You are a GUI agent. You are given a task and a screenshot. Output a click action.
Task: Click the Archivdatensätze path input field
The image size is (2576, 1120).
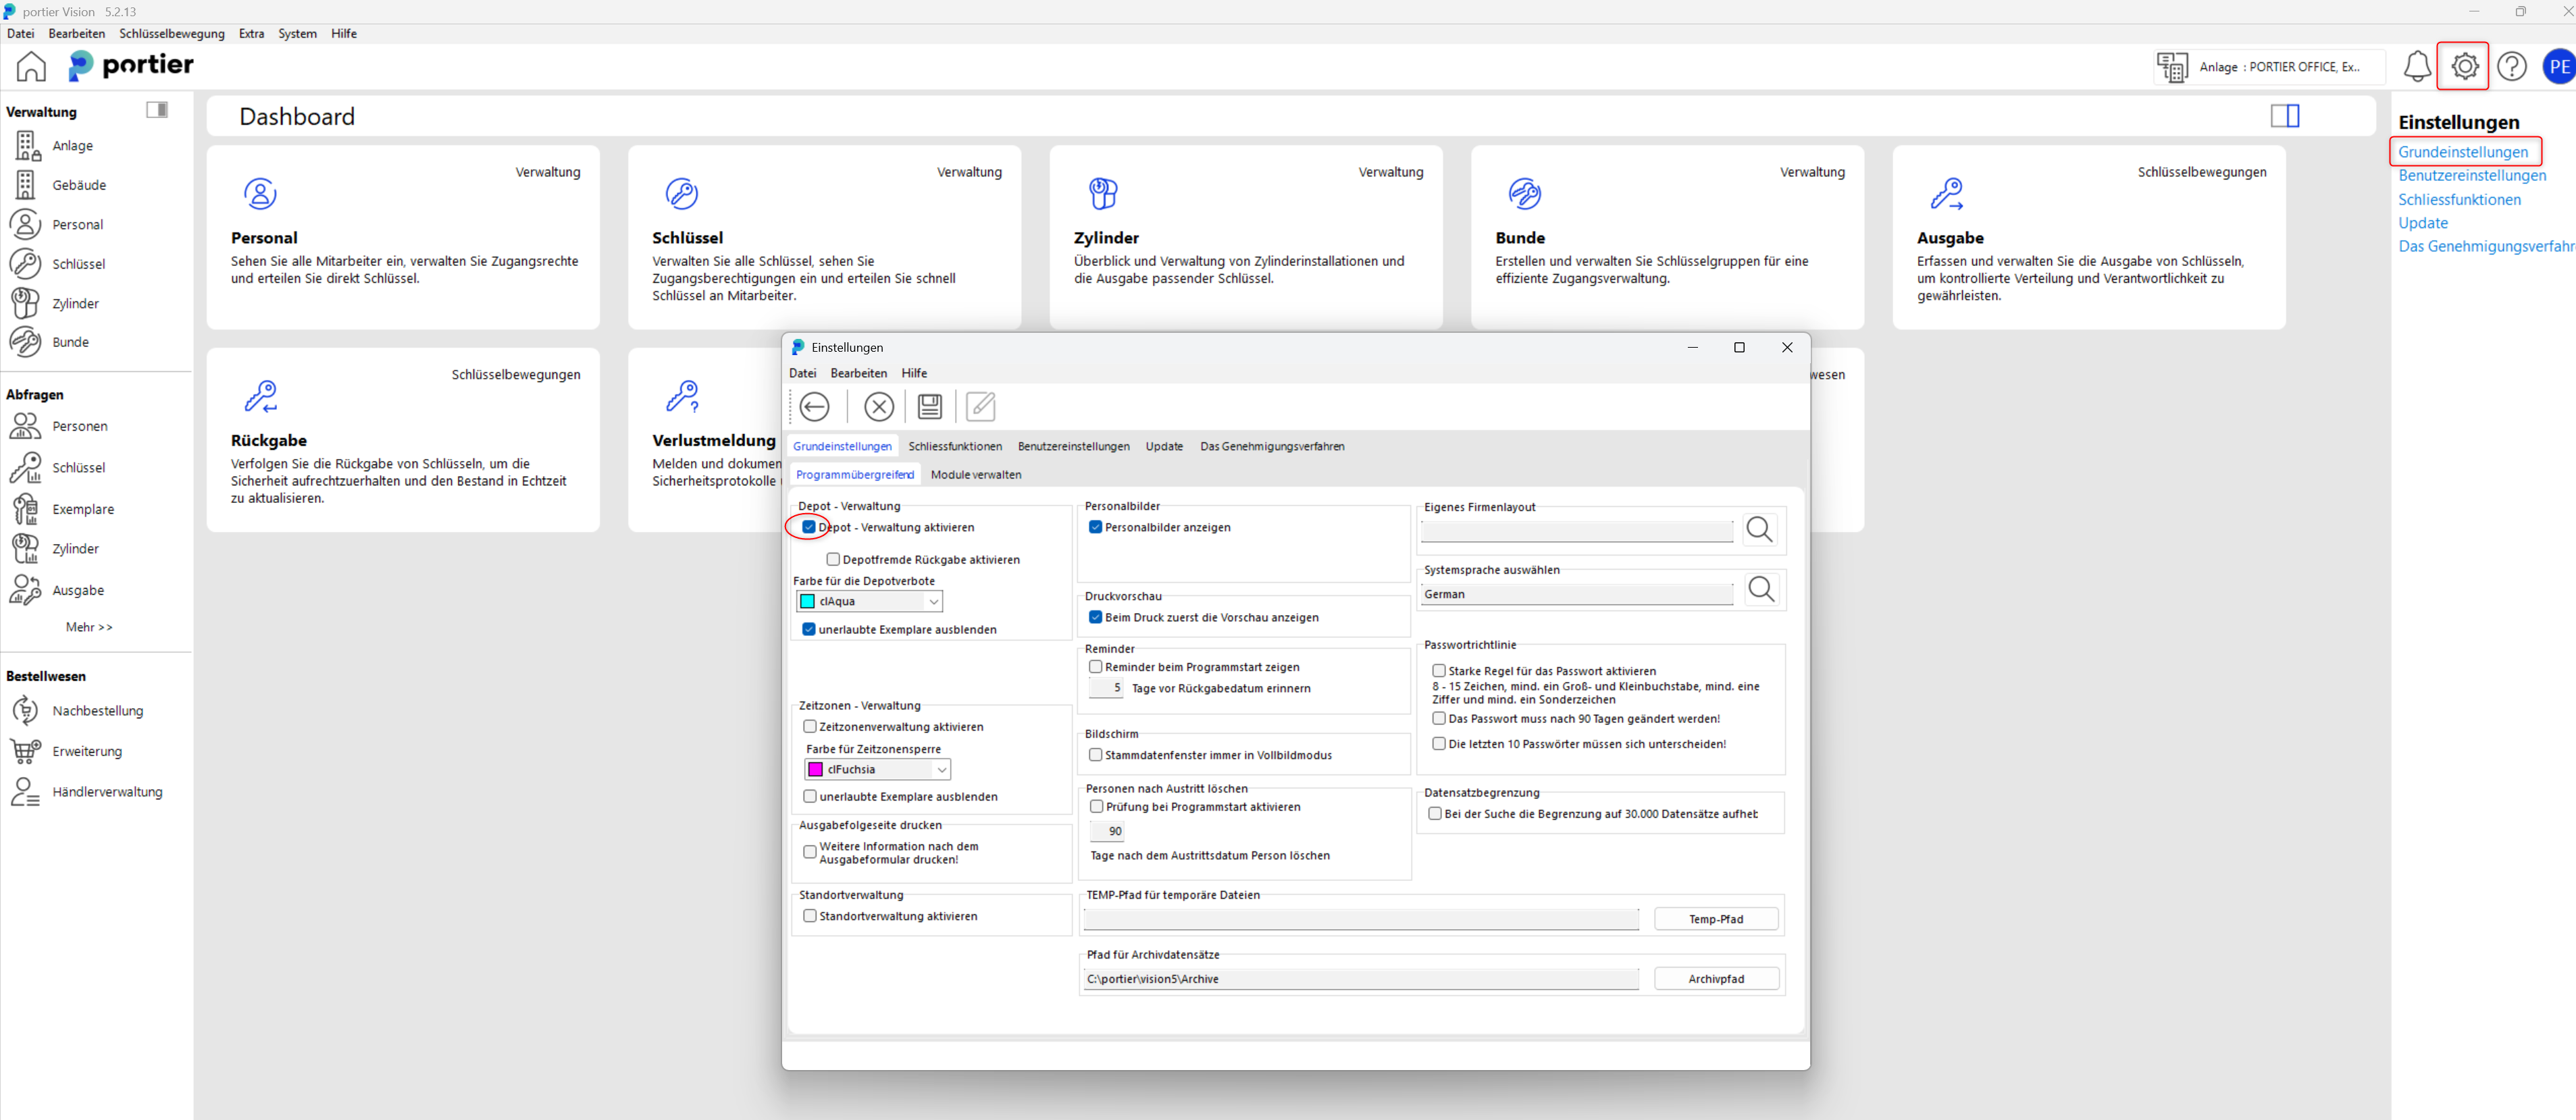click(x=1360, y=978)
